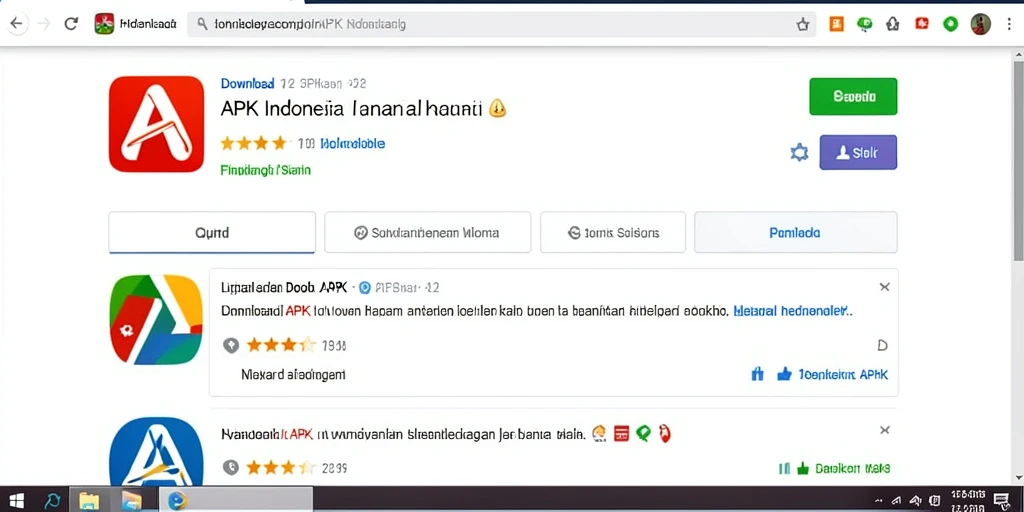Screen dimensions: 1024x512
Task: Switch to the active browser taskbar button
Action: [x=236, y=500]
